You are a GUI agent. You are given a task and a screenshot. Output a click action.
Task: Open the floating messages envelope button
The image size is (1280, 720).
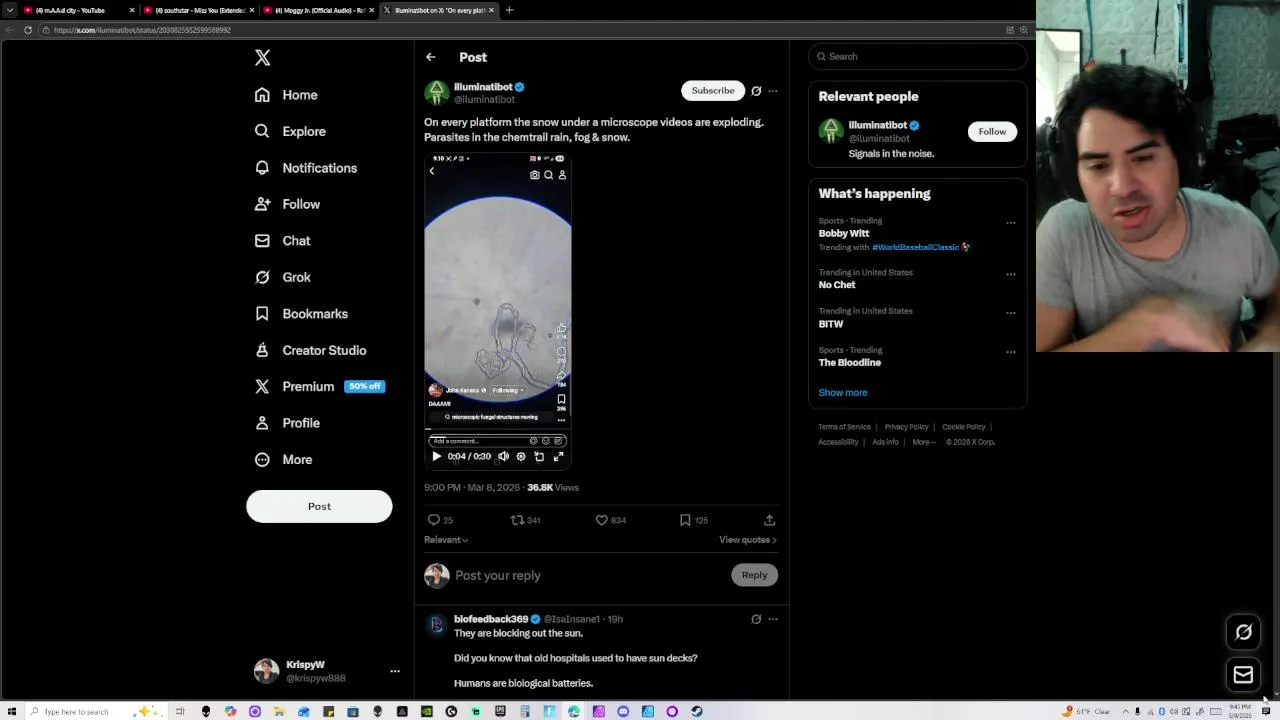pyautogui.click(x=1243, y=676)
